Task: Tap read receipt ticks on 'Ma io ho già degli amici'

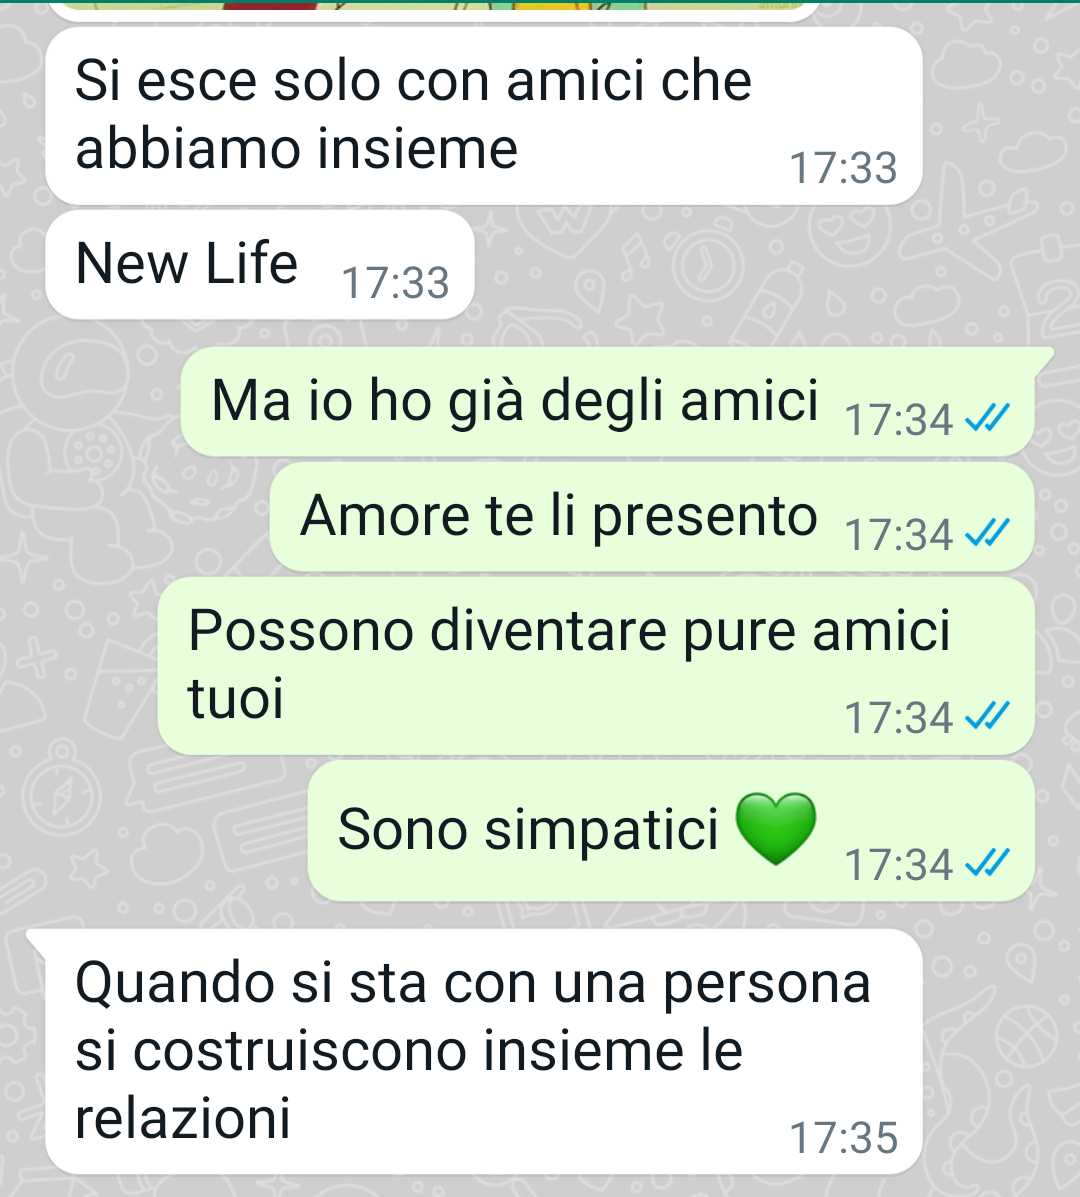Action: pos(988,418)
